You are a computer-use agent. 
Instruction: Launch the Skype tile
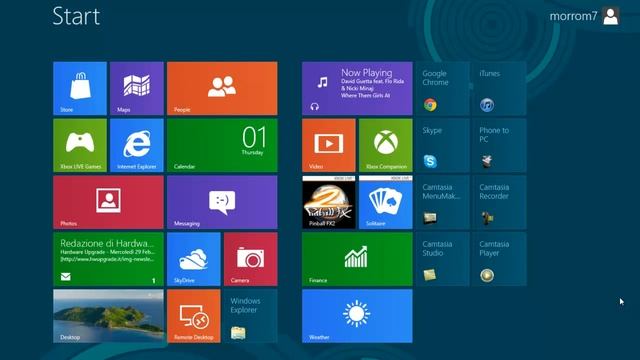coord(443,145)
